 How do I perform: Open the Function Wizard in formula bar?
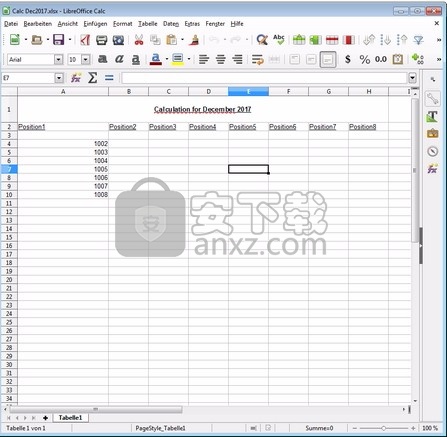(76, 78)
